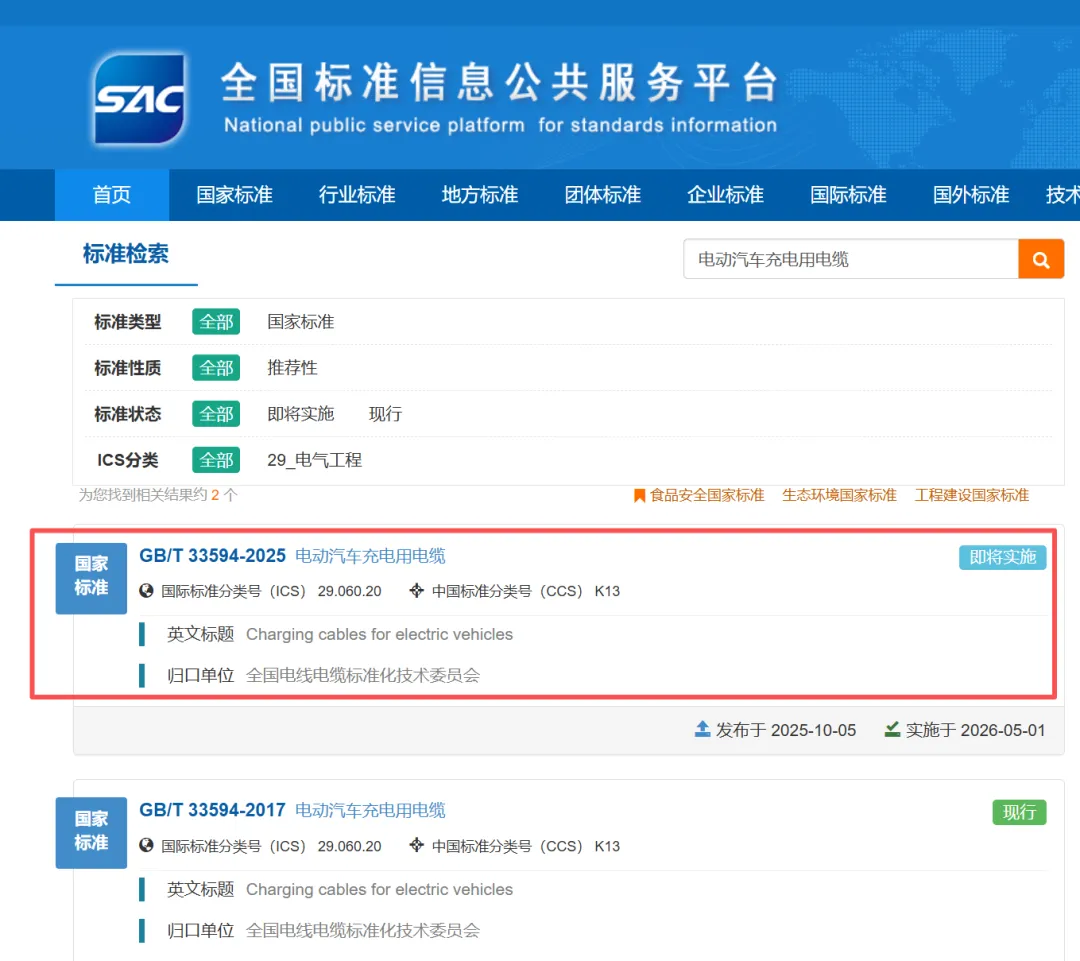Screen dimensions: 1080x961
Task: Open the 行业标准 navigation menu
Action: point(357,195)
